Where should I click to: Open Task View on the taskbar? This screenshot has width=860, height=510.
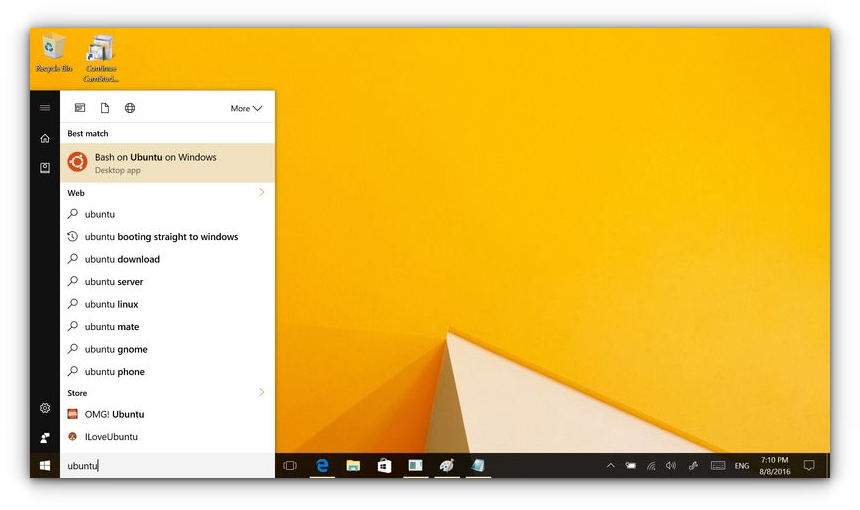point(290,466)
